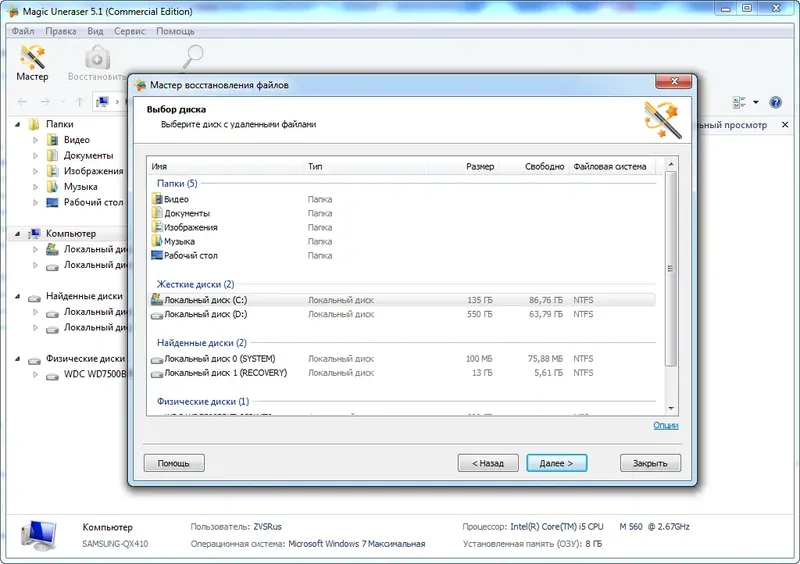The width and height of the screenshot is (800, 564).
Task: Sort list by Имя column header
Action: [226, 166]
